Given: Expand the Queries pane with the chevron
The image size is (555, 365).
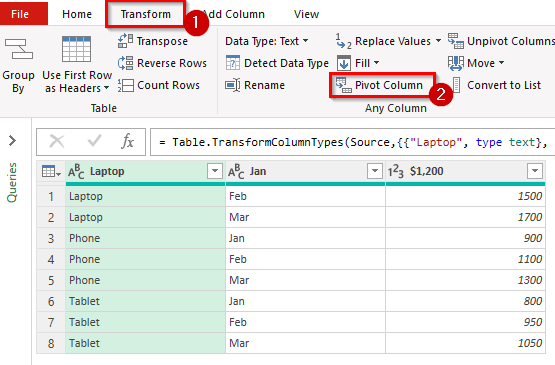Looking at the screenshot, I should tap(12, 141).
